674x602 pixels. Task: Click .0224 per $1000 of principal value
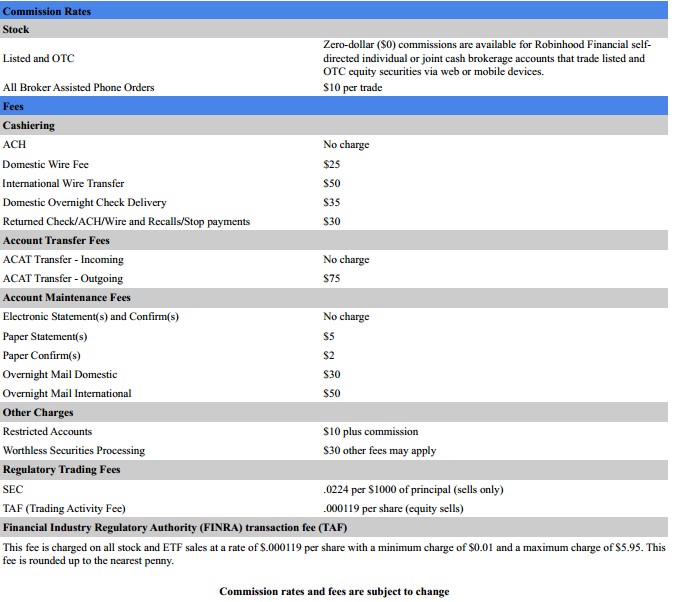[x=413, y=489]
